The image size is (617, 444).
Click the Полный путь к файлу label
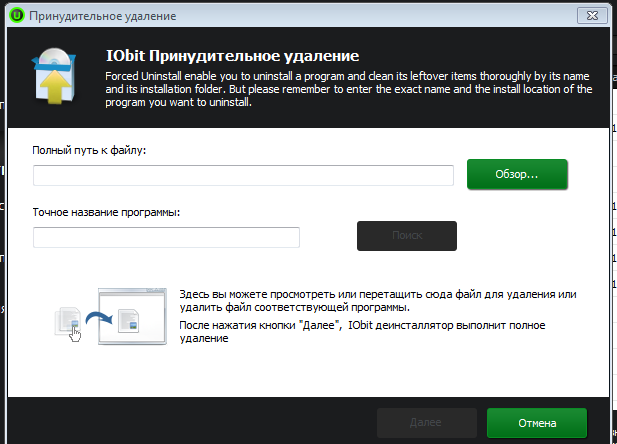(x=89, y=150)
